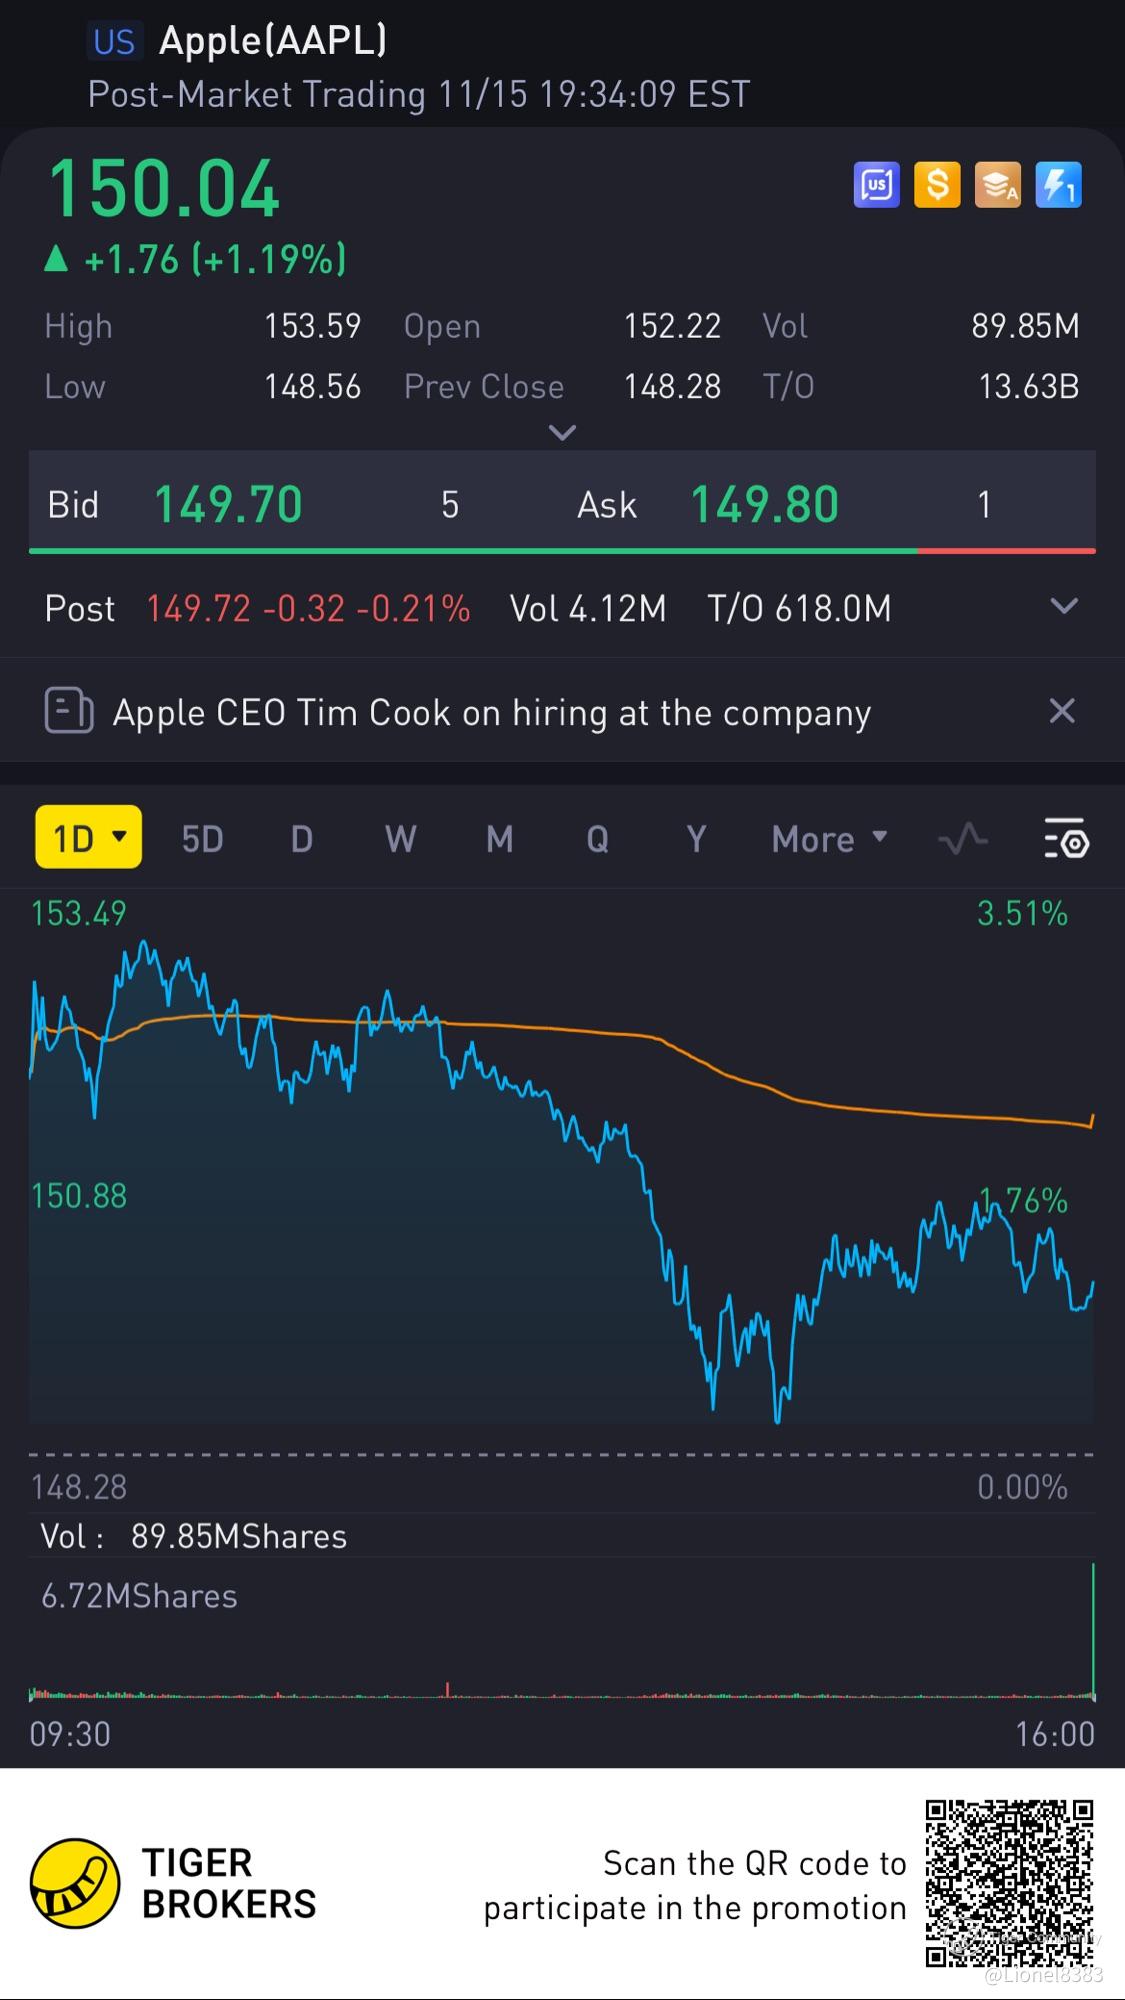Tap the closing volume spike bar

(1093, 1630)
